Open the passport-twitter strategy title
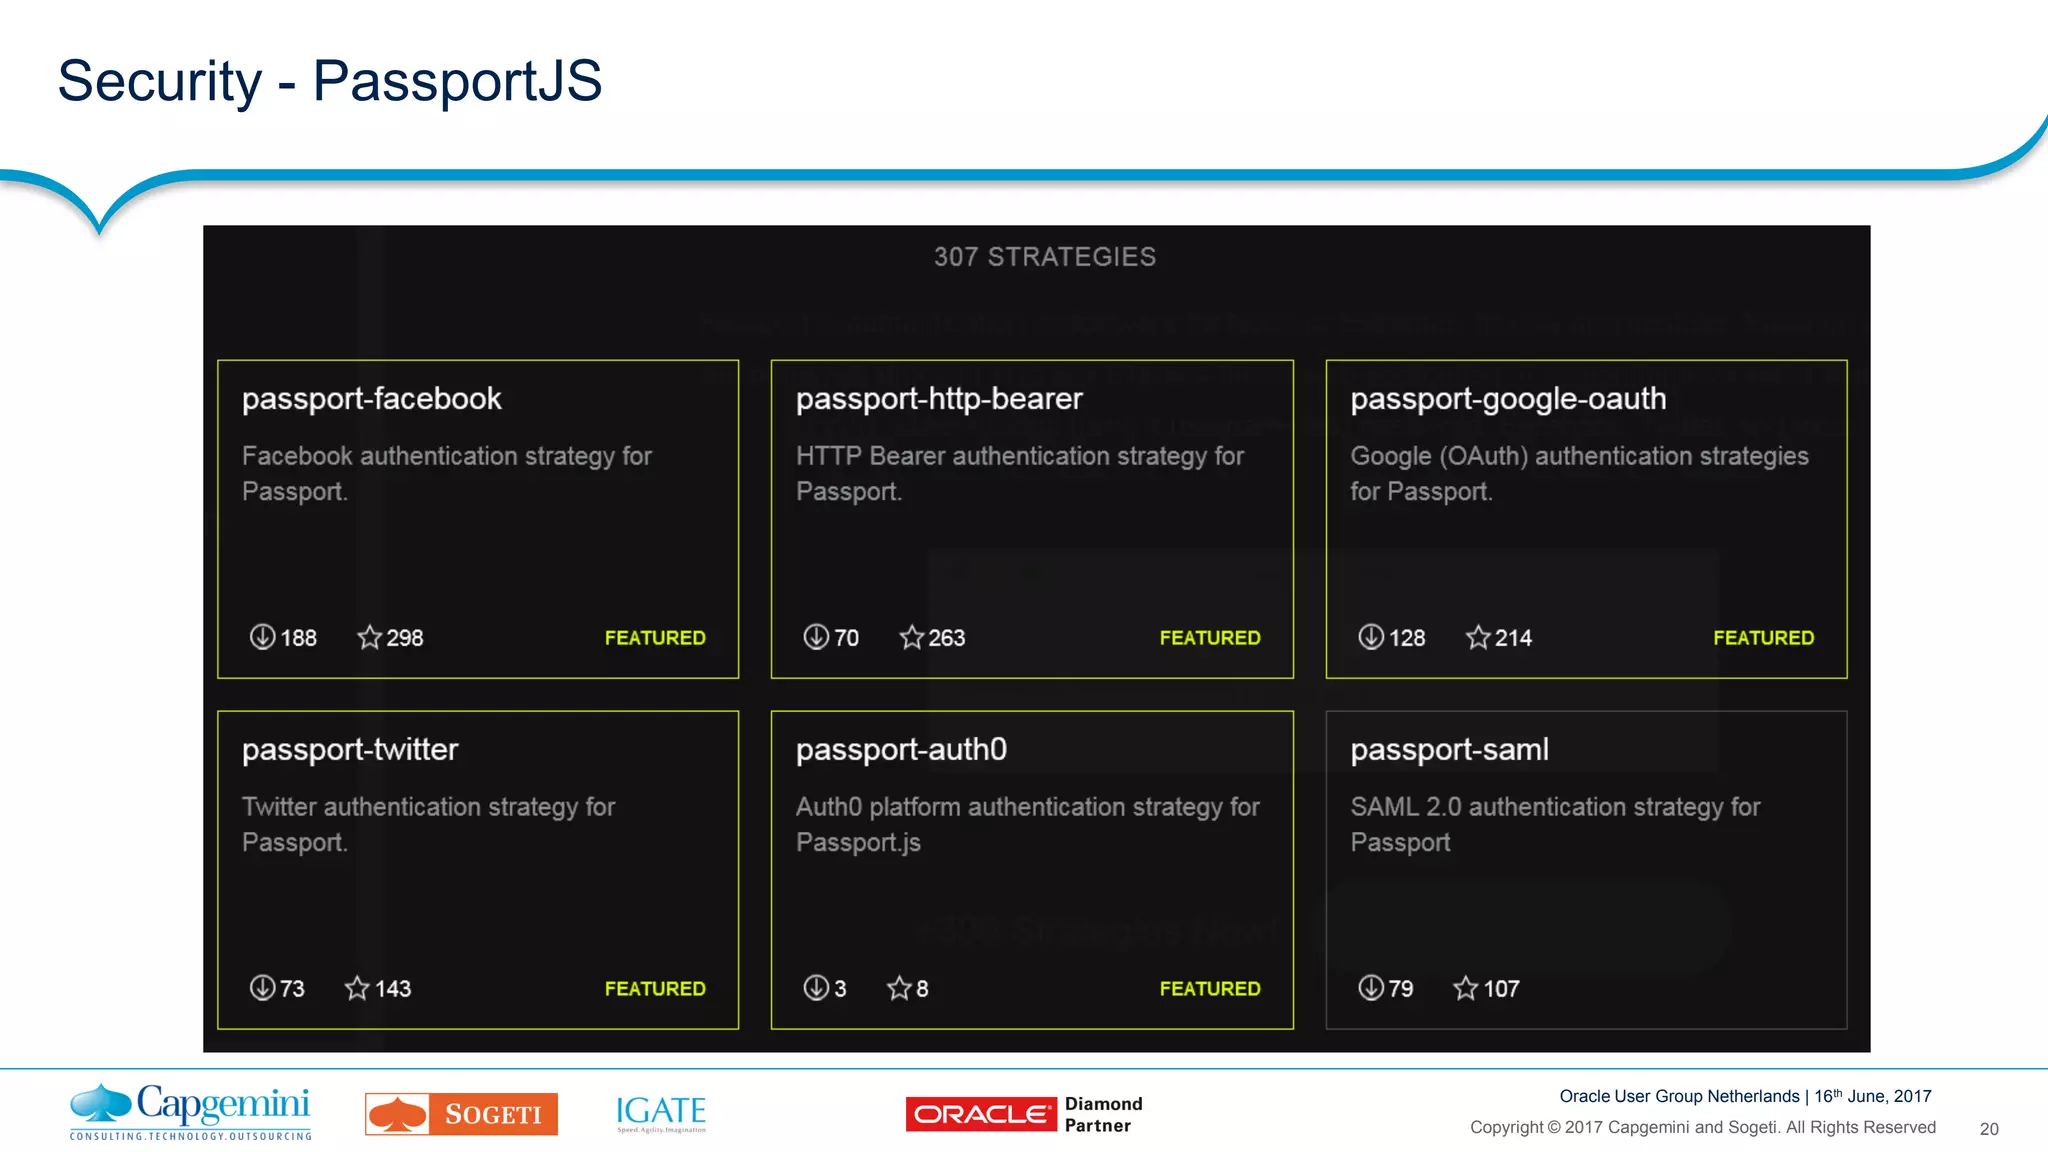The height and width of the screenshot is (1152, 2048). [x=350, y=750]
